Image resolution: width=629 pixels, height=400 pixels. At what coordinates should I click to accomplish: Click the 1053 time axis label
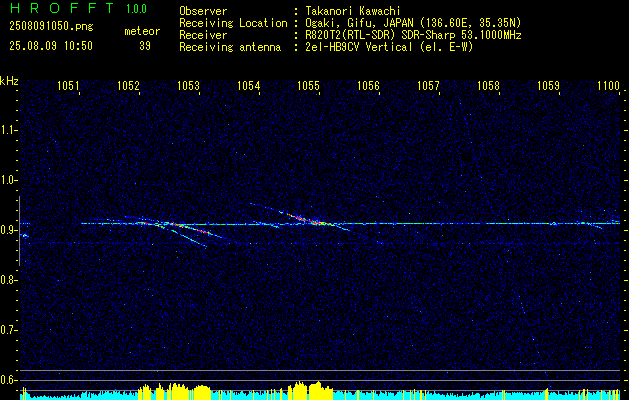[188, 85]
